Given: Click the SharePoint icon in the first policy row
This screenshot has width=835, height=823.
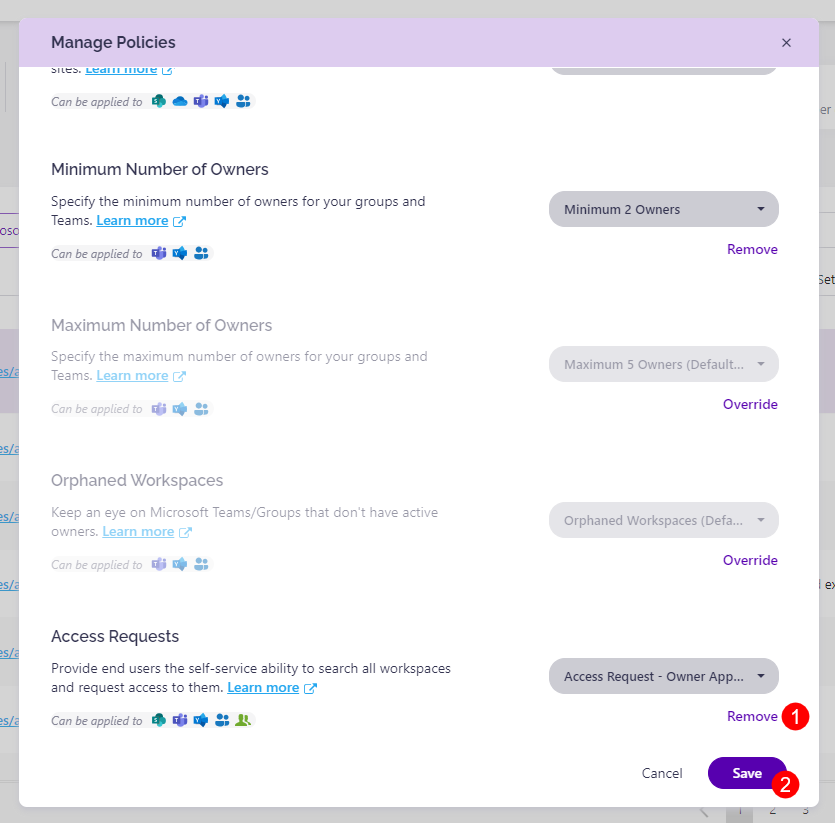Looking at the screenshot, I should point(158,101).
